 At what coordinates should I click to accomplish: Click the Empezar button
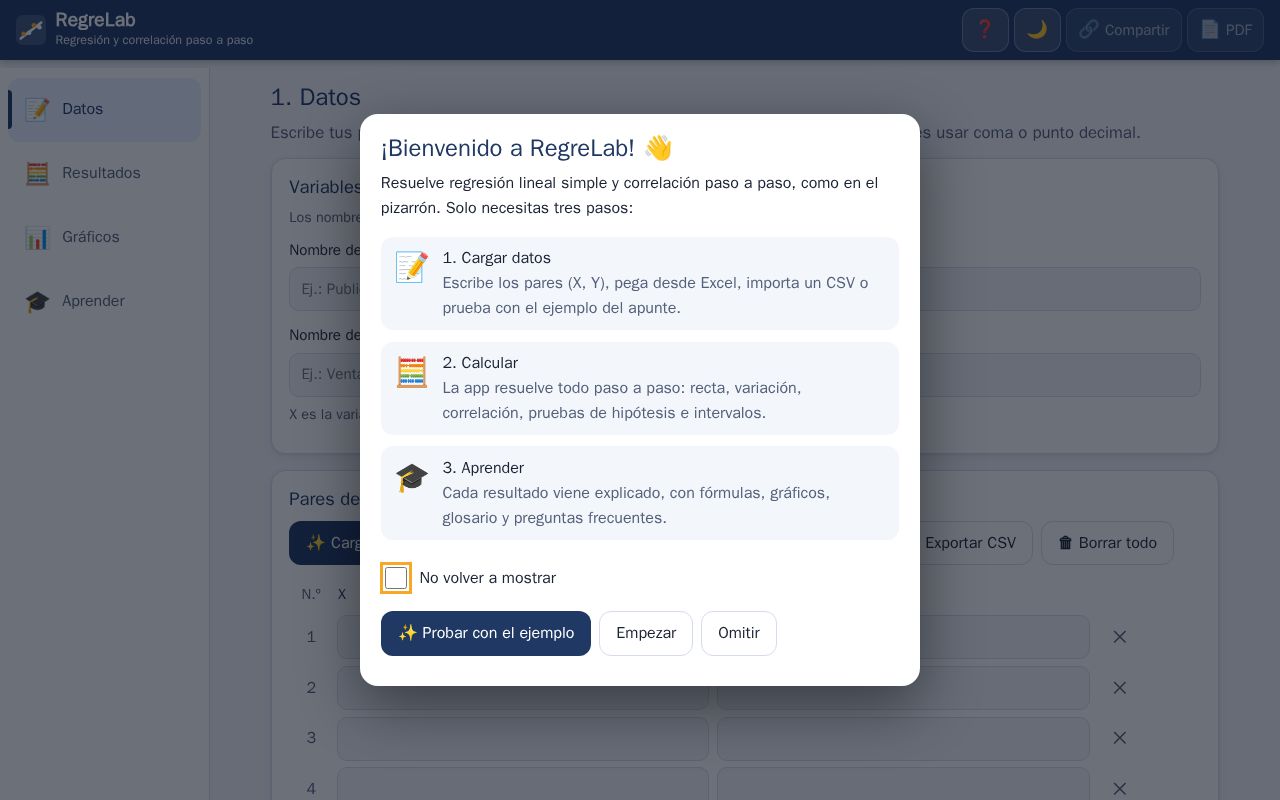646,633
